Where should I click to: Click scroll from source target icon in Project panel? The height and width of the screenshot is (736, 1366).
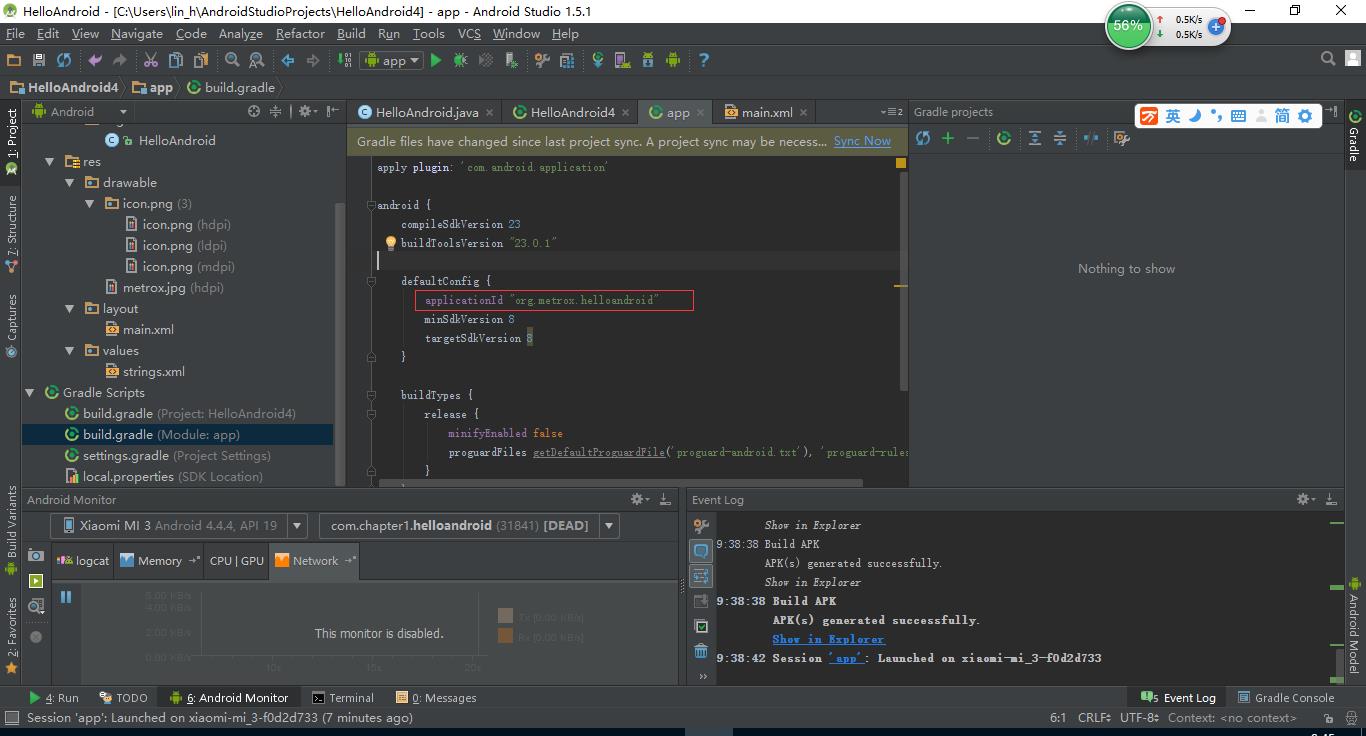[x=254, y=111]
